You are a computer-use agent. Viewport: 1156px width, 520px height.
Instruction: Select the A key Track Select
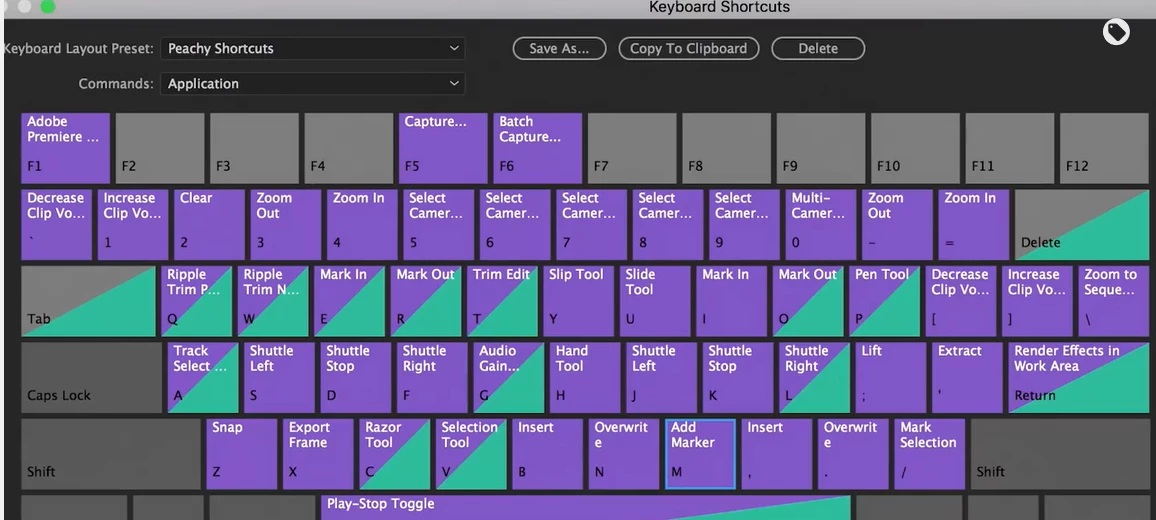pos(203,378)
